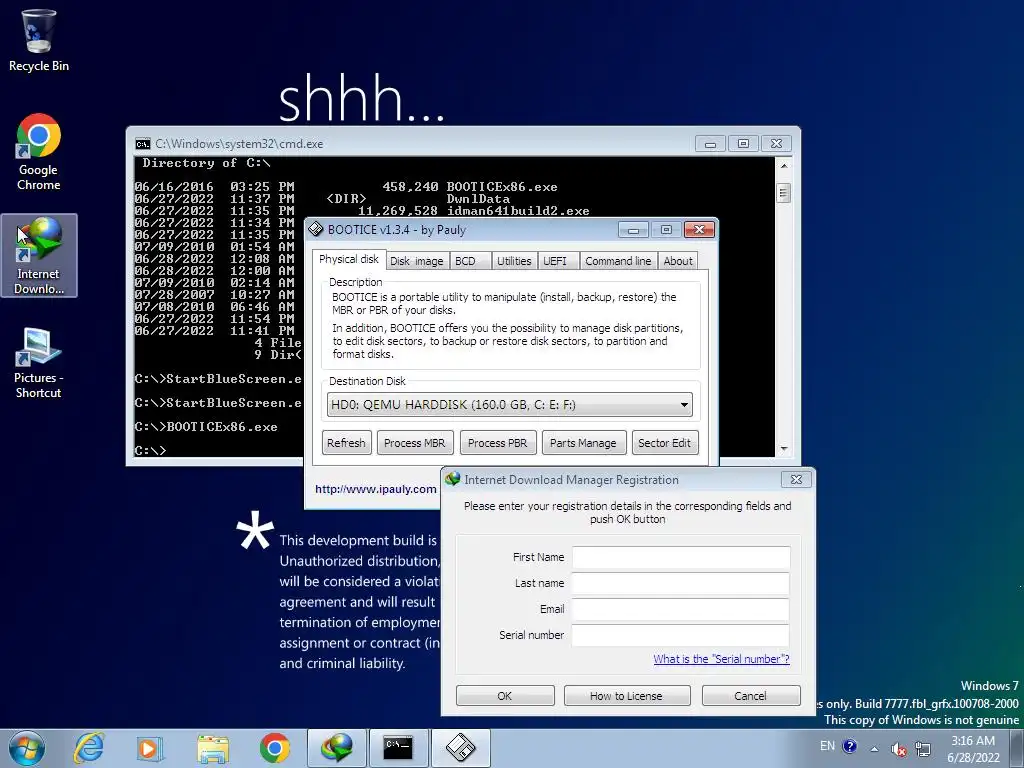The image size is (1024, 768).
Task: Click the Refresh button in BOOTICE
Action: pos(347,443)
